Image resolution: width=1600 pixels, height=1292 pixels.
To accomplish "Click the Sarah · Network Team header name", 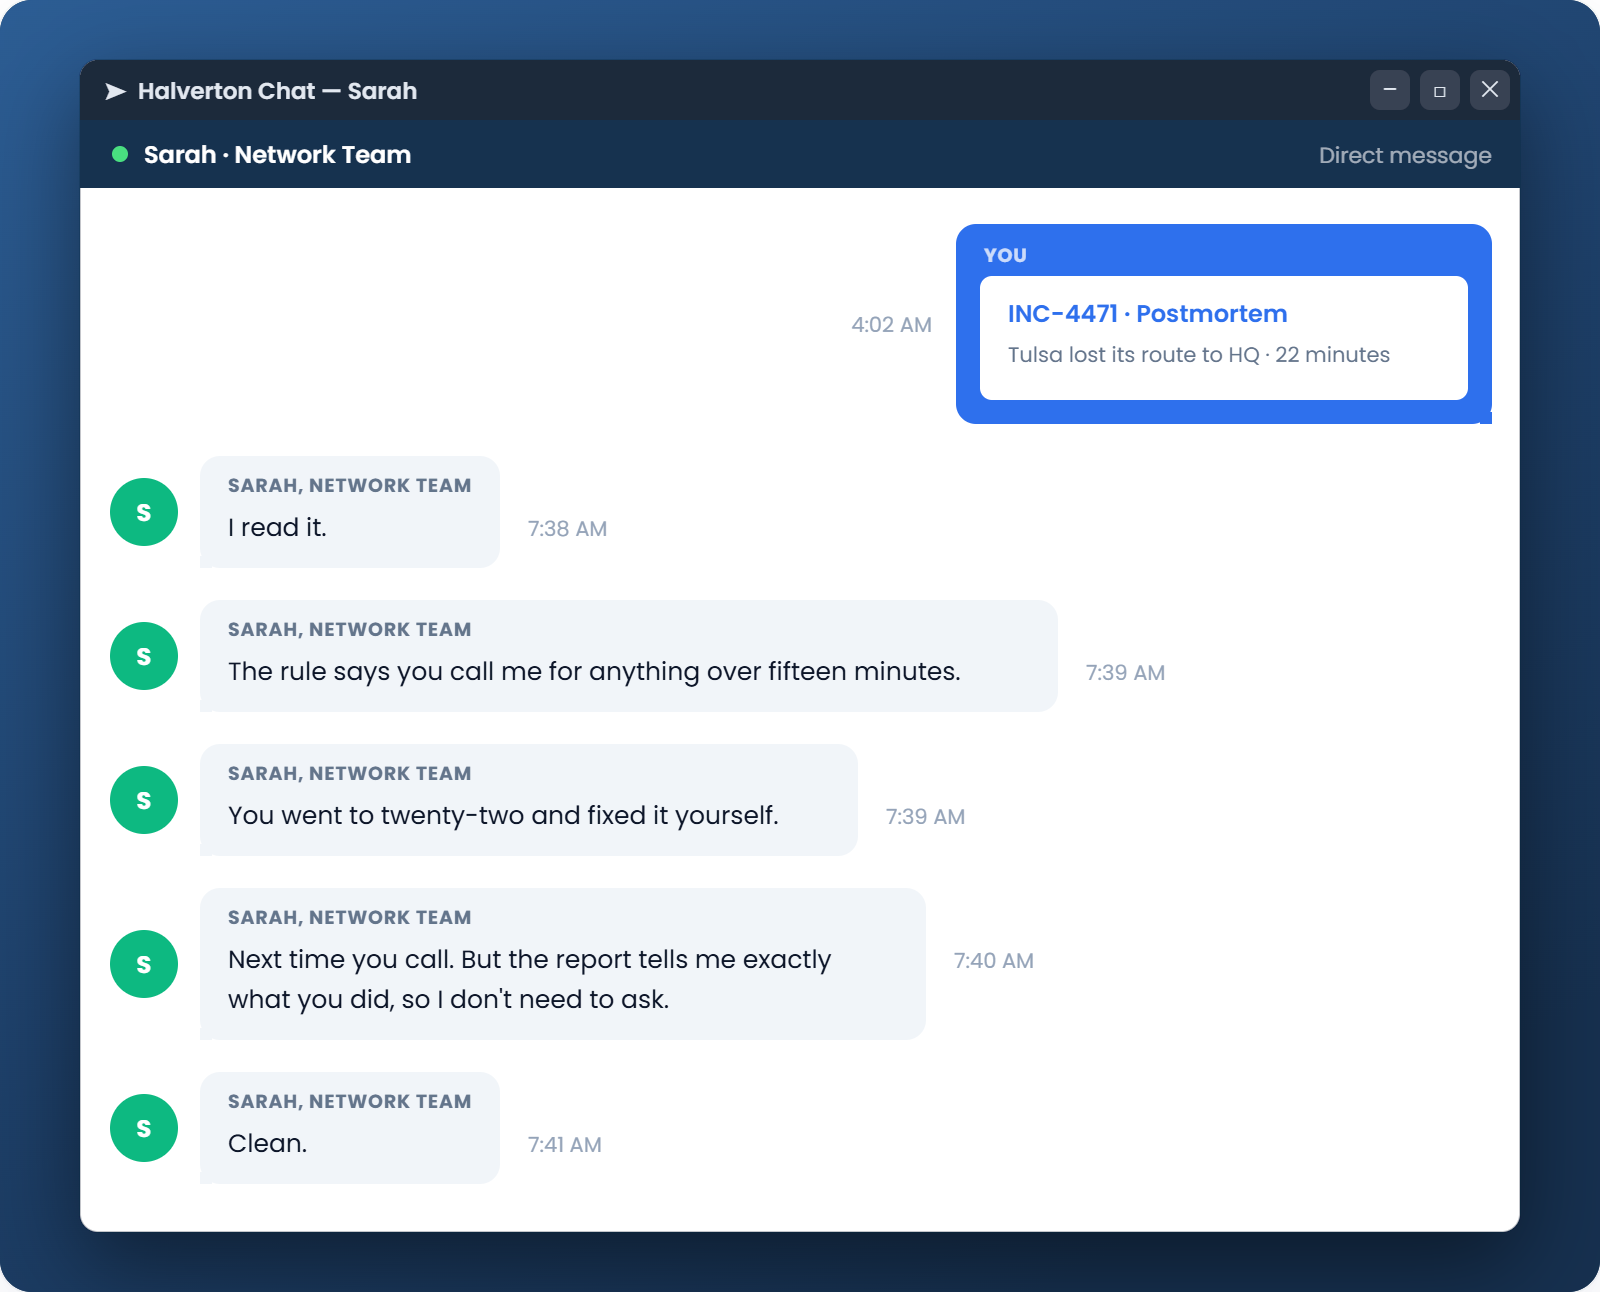I will pyautogui.click(x=277, y=155).
